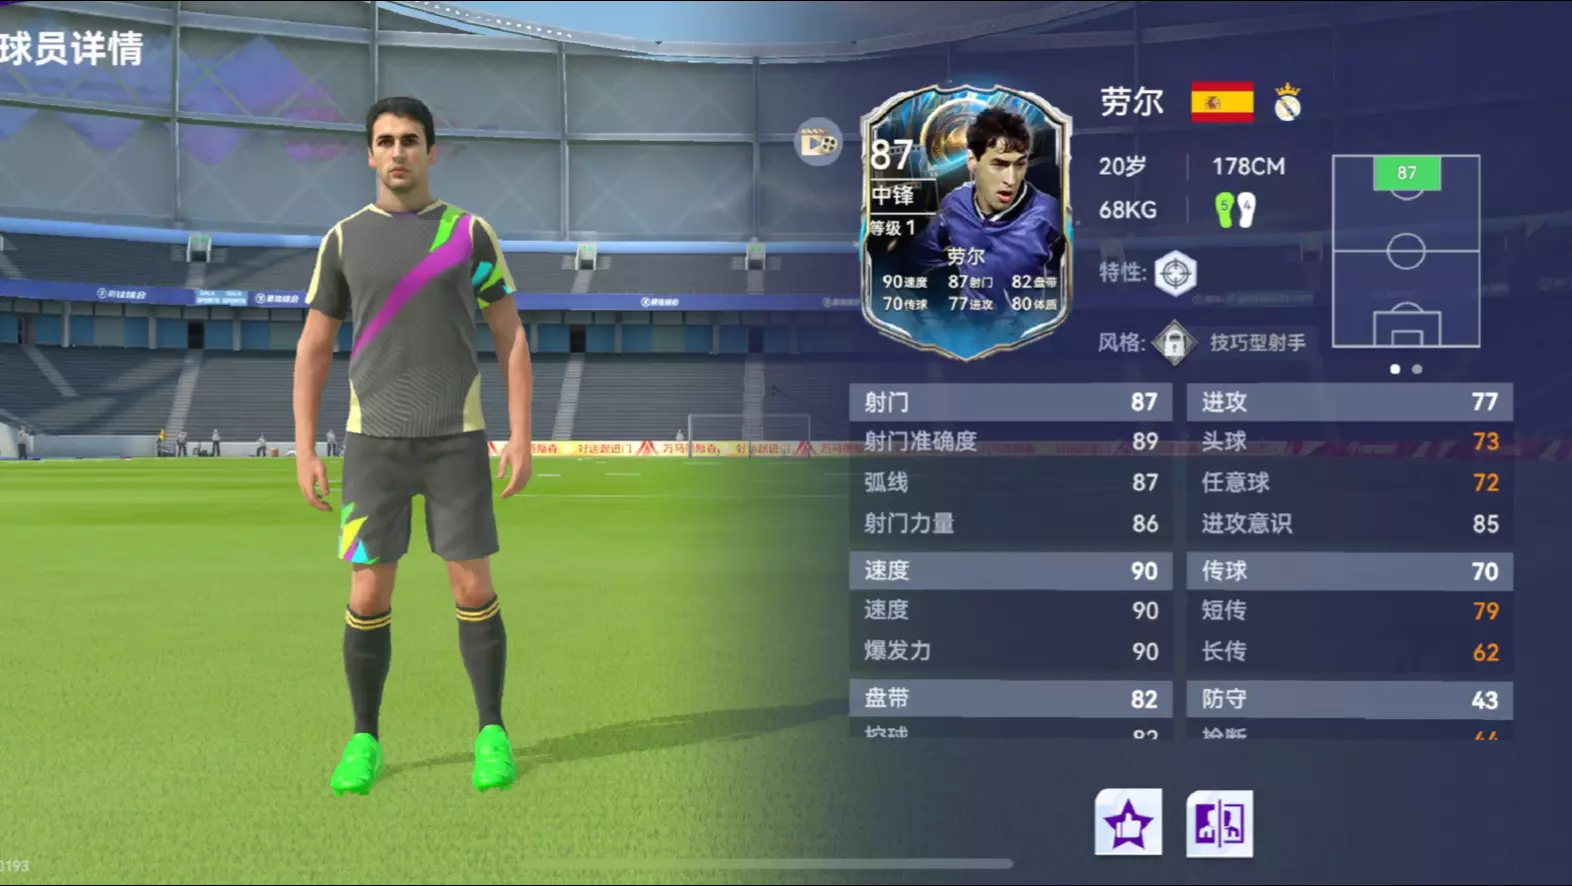Click the 球员详情 page title
1572x886 pixels.
(71, 48)
